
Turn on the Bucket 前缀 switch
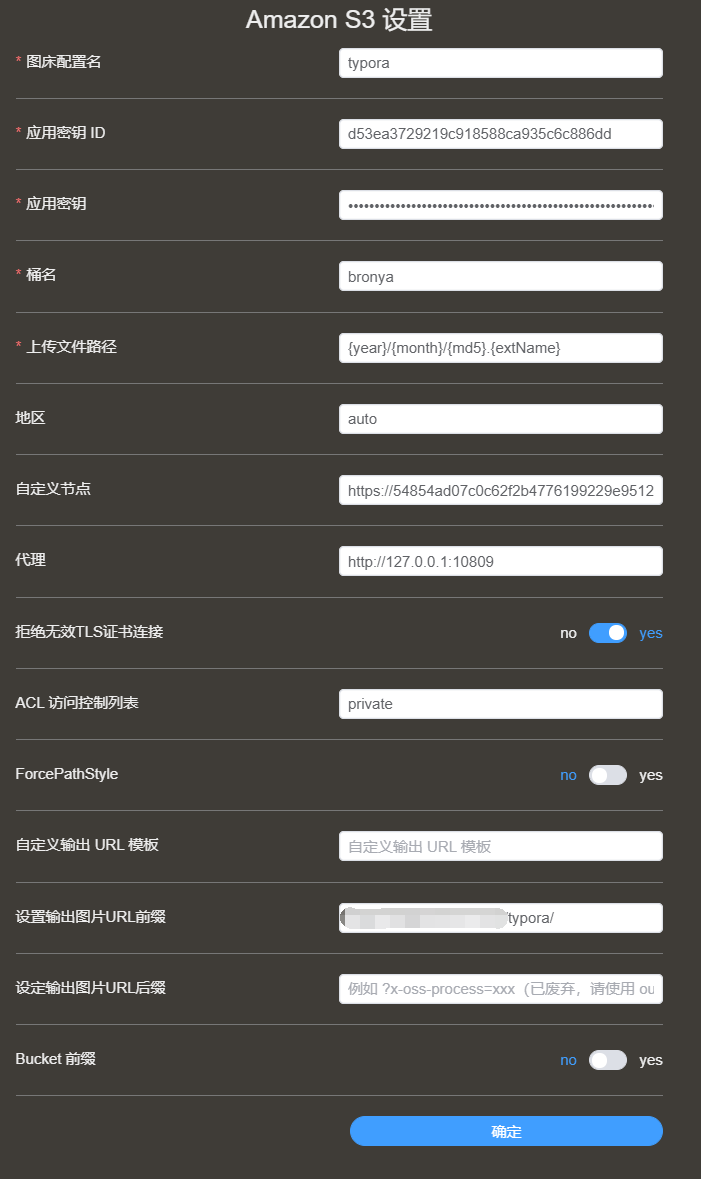point(608,1060)
